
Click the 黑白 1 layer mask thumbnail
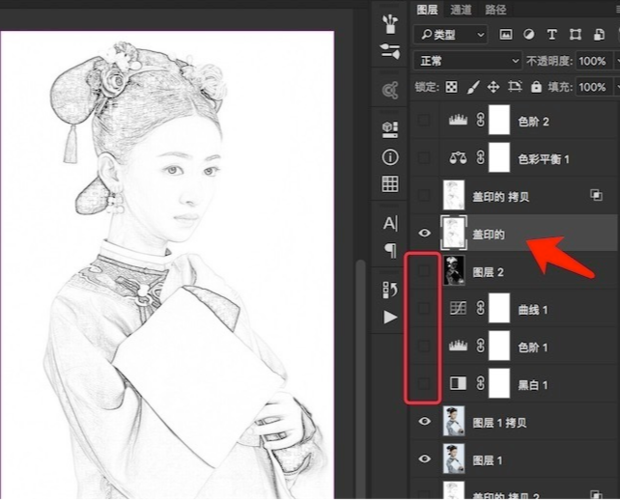coord(499,383)
